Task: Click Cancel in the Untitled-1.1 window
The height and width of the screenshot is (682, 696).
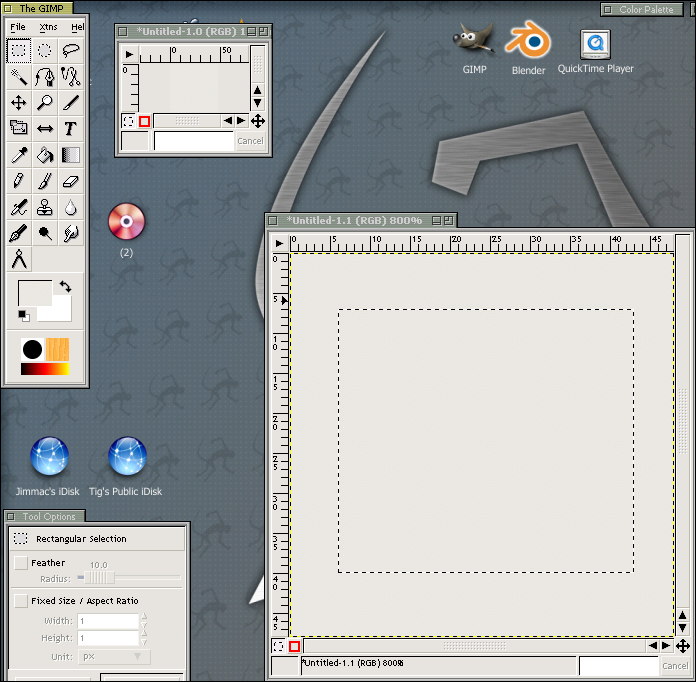Action: [x=675, y=666]
